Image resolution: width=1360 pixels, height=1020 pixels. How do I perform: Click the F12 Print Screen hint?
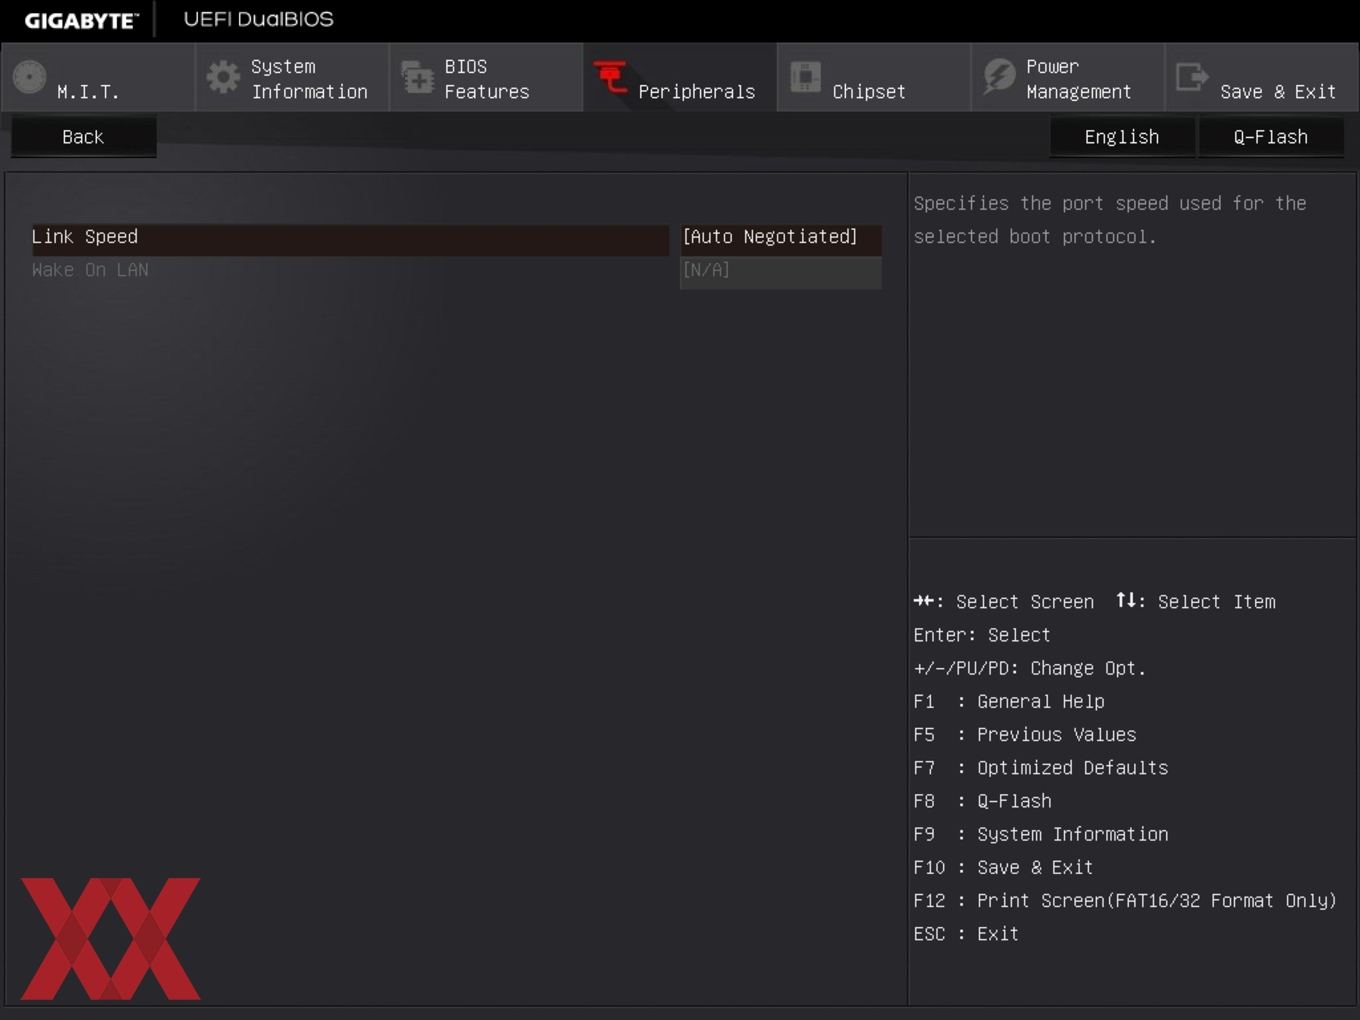(x=1125, y=901)
